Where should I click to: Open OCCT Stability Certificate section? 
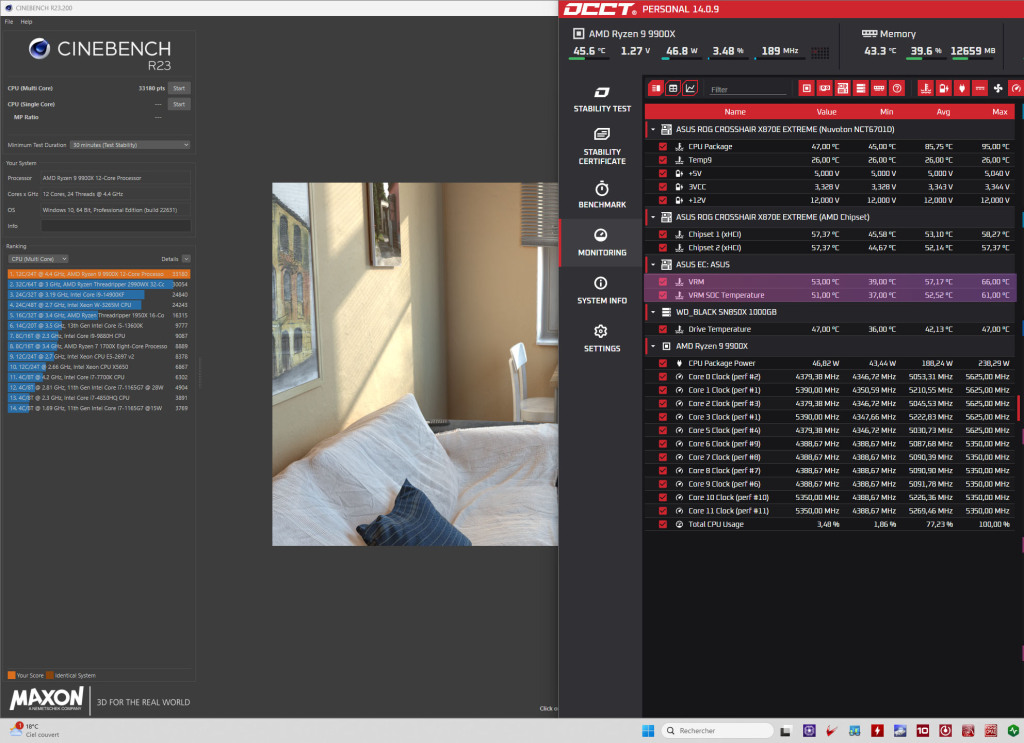tap(601, 146)
